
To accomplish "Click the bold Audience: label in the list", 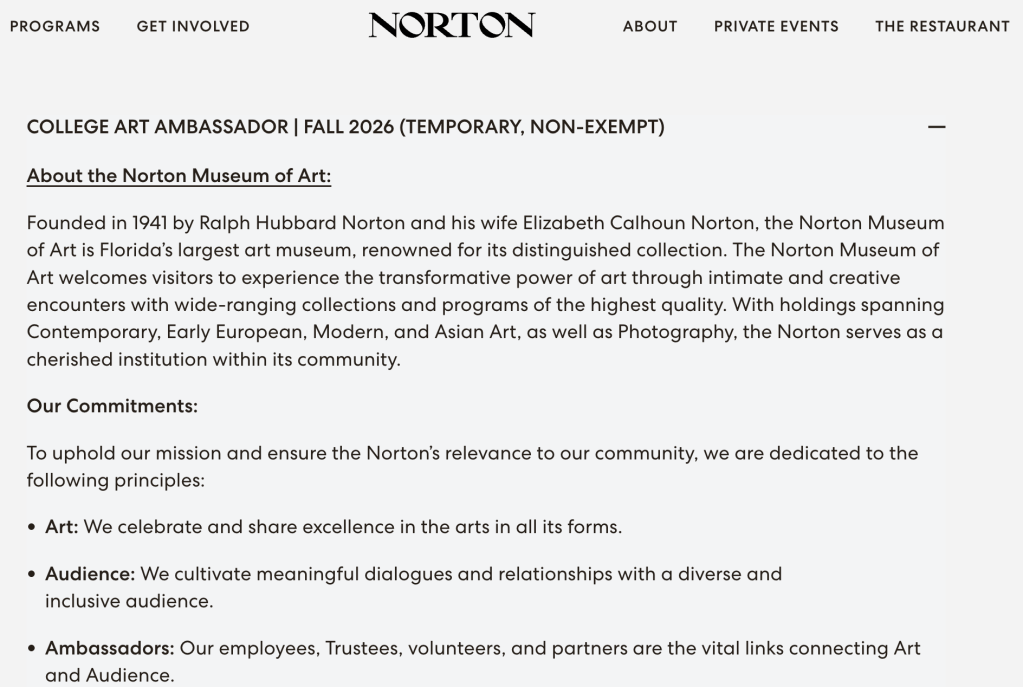I will [x=90, y=573].
